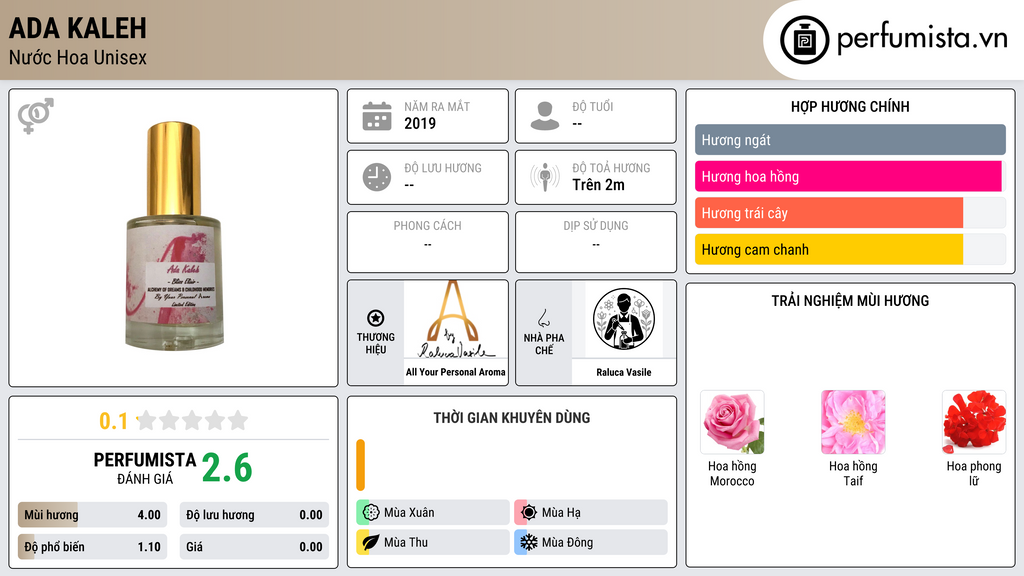Click the Giá 0.00 score bar

click(254, 547)
